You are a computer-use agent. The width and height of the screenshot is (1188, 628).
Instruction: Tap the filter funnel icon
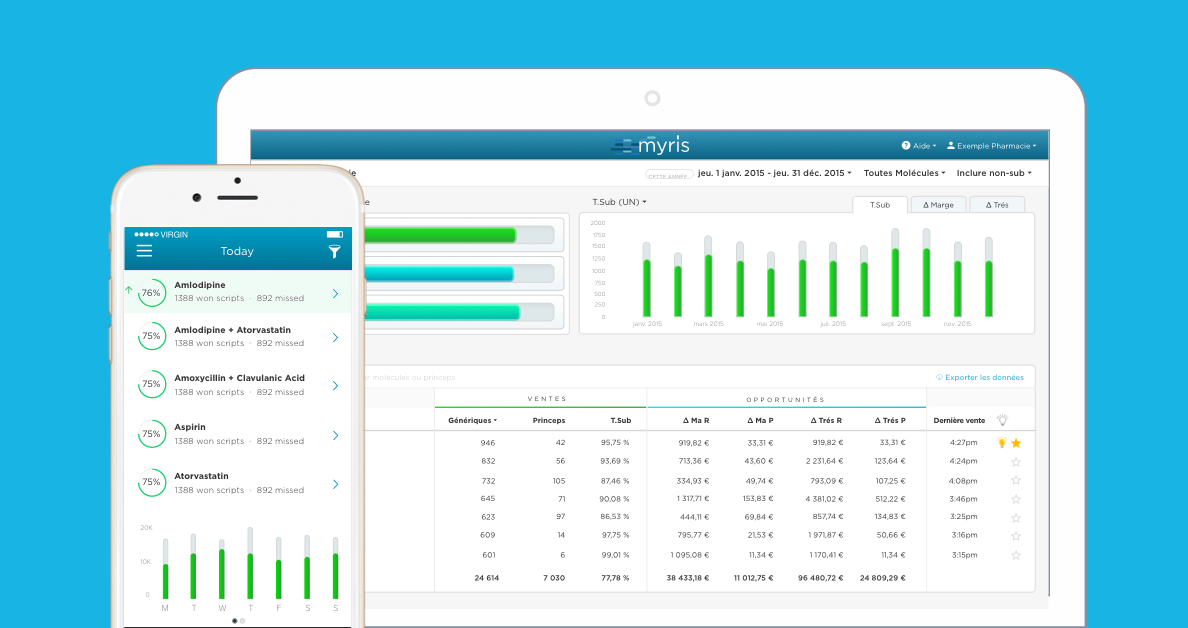coord(335,252)
